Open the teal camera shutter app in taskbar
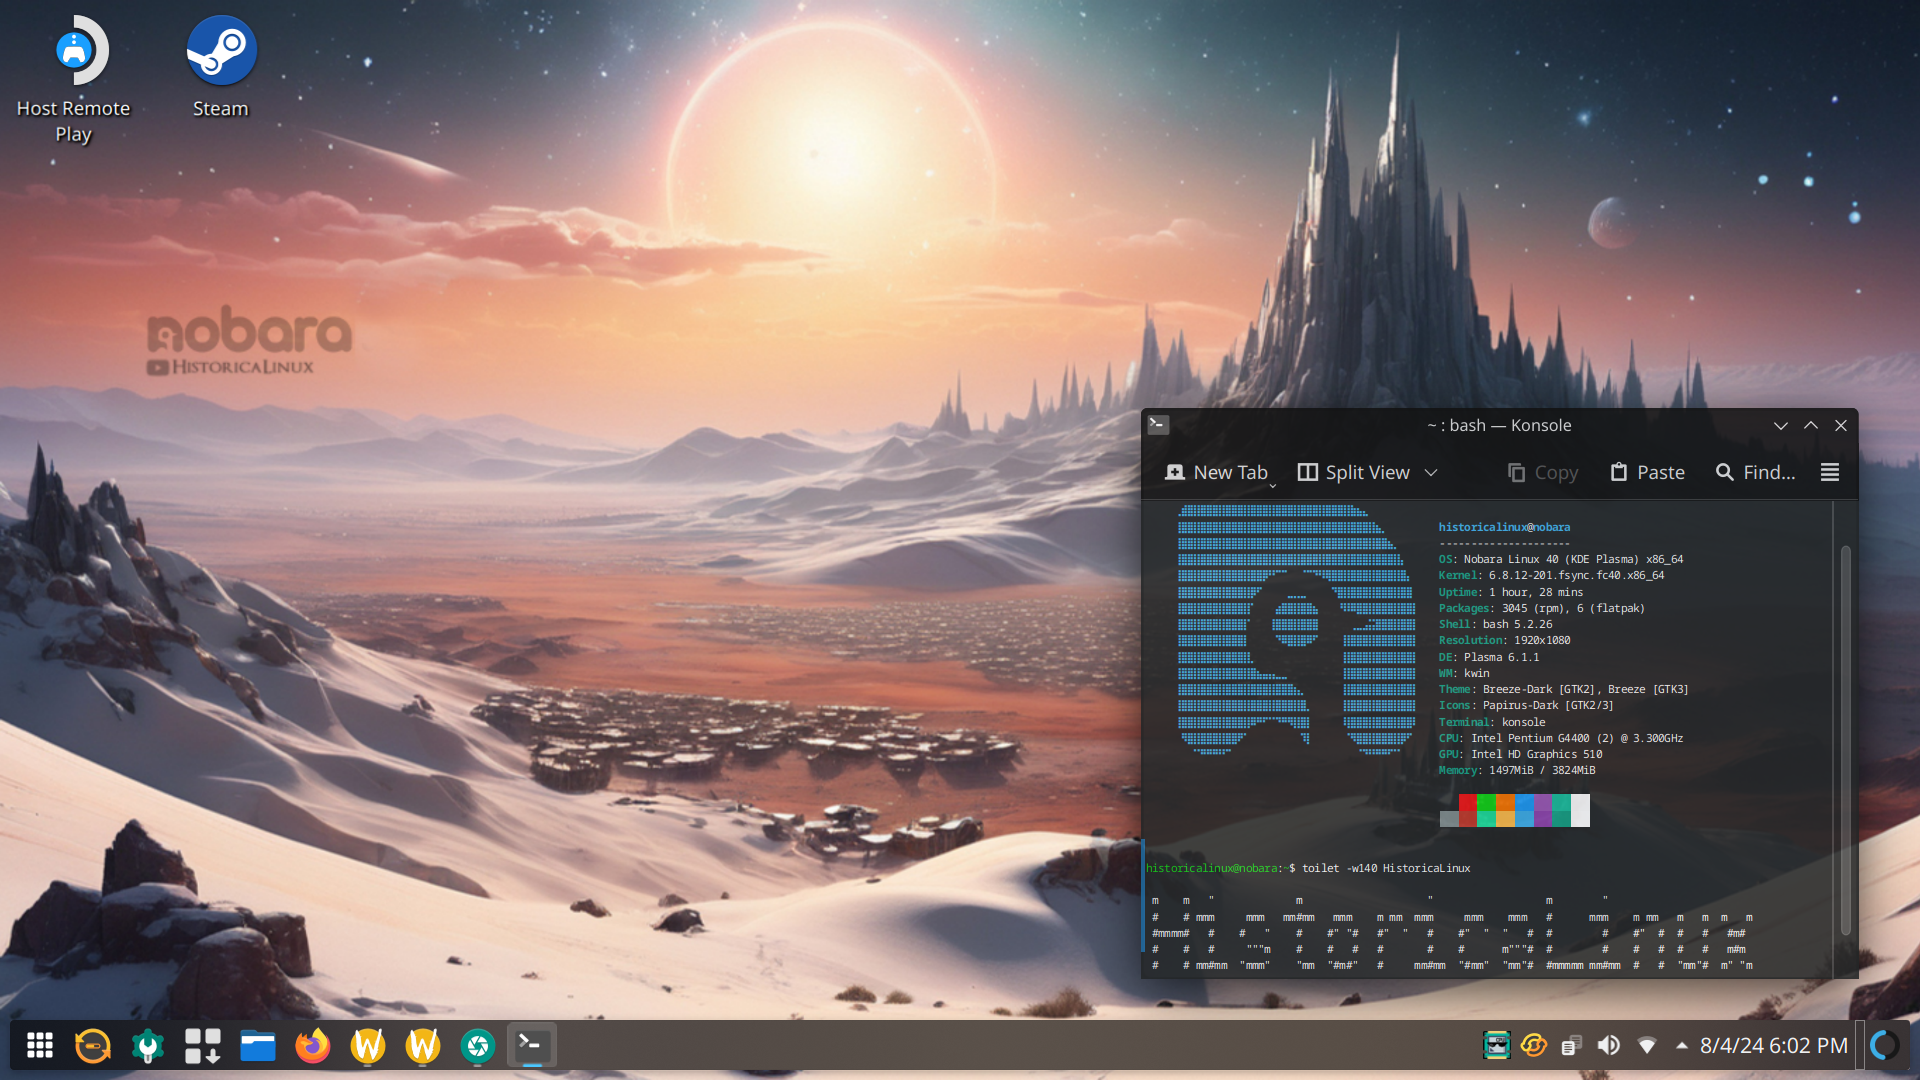 pyautogui.click(x=478, y=1046)
